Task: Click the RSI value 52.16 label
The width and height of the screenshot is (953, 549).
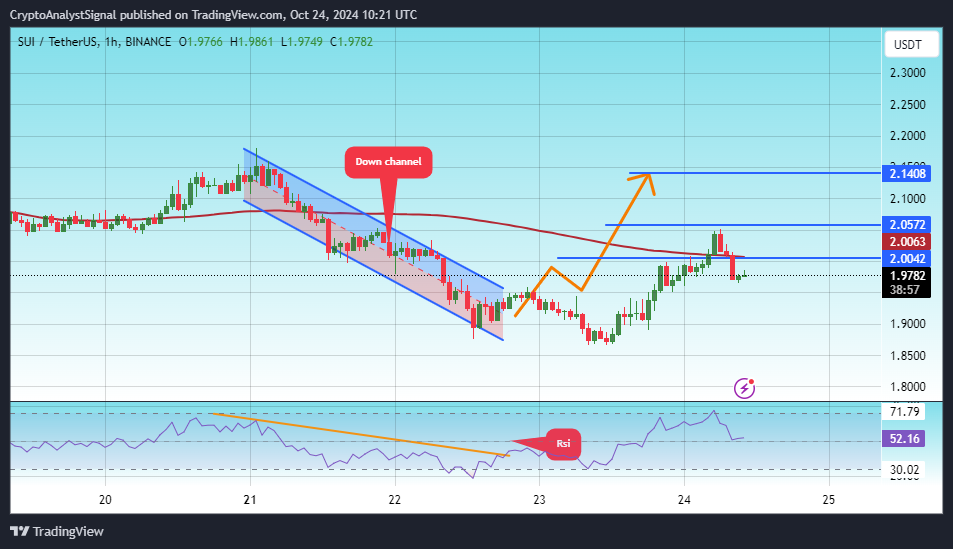Action: pyautogui.click(x=904, y=438)
